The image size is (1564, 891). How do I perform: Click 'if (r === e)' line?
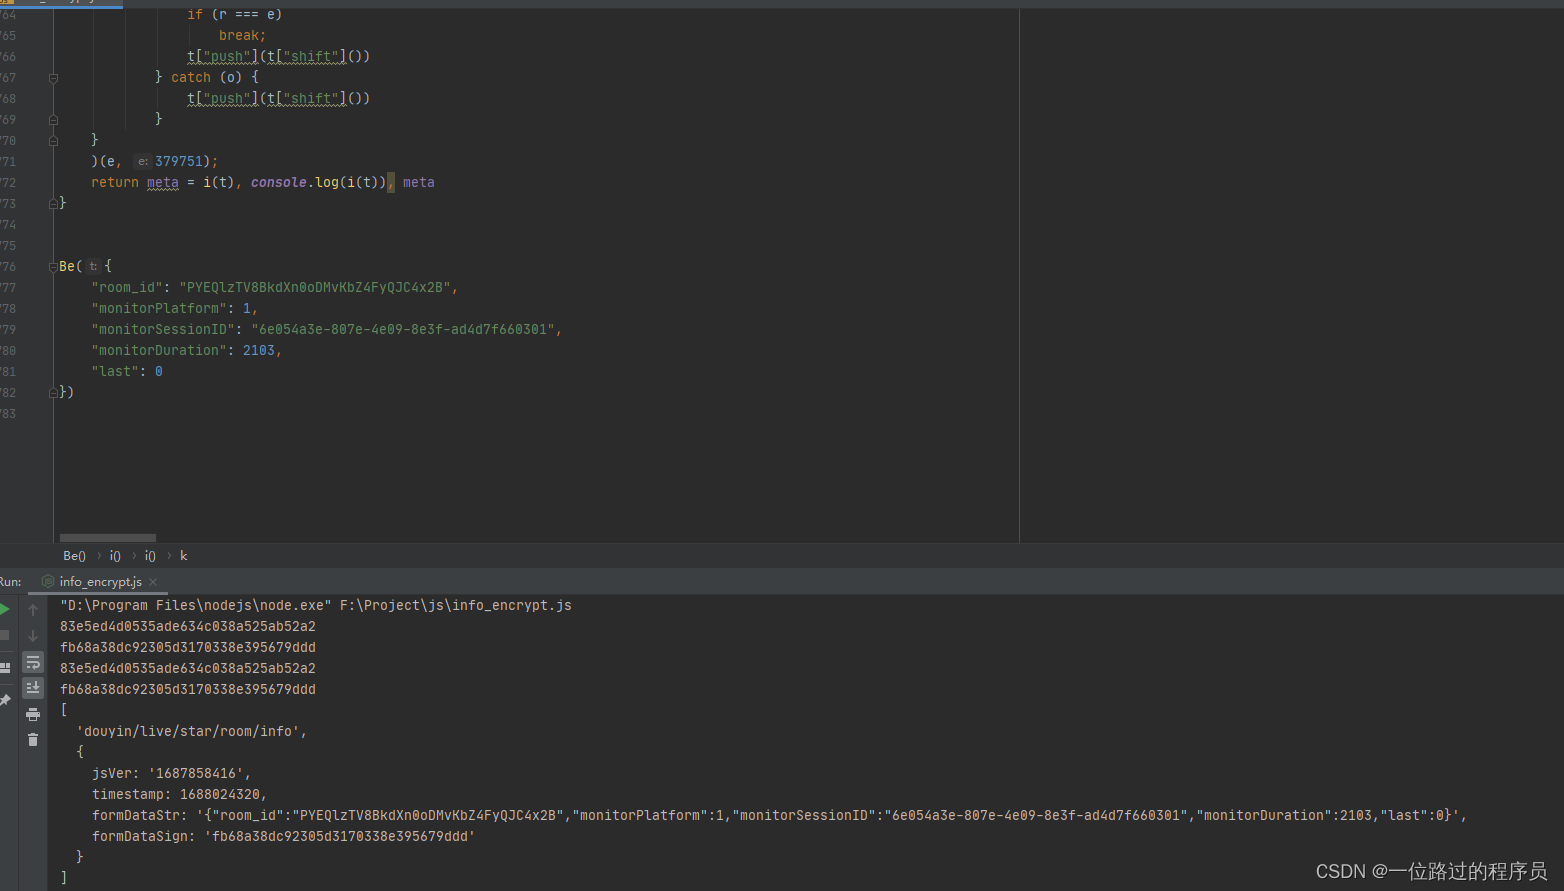235,14
